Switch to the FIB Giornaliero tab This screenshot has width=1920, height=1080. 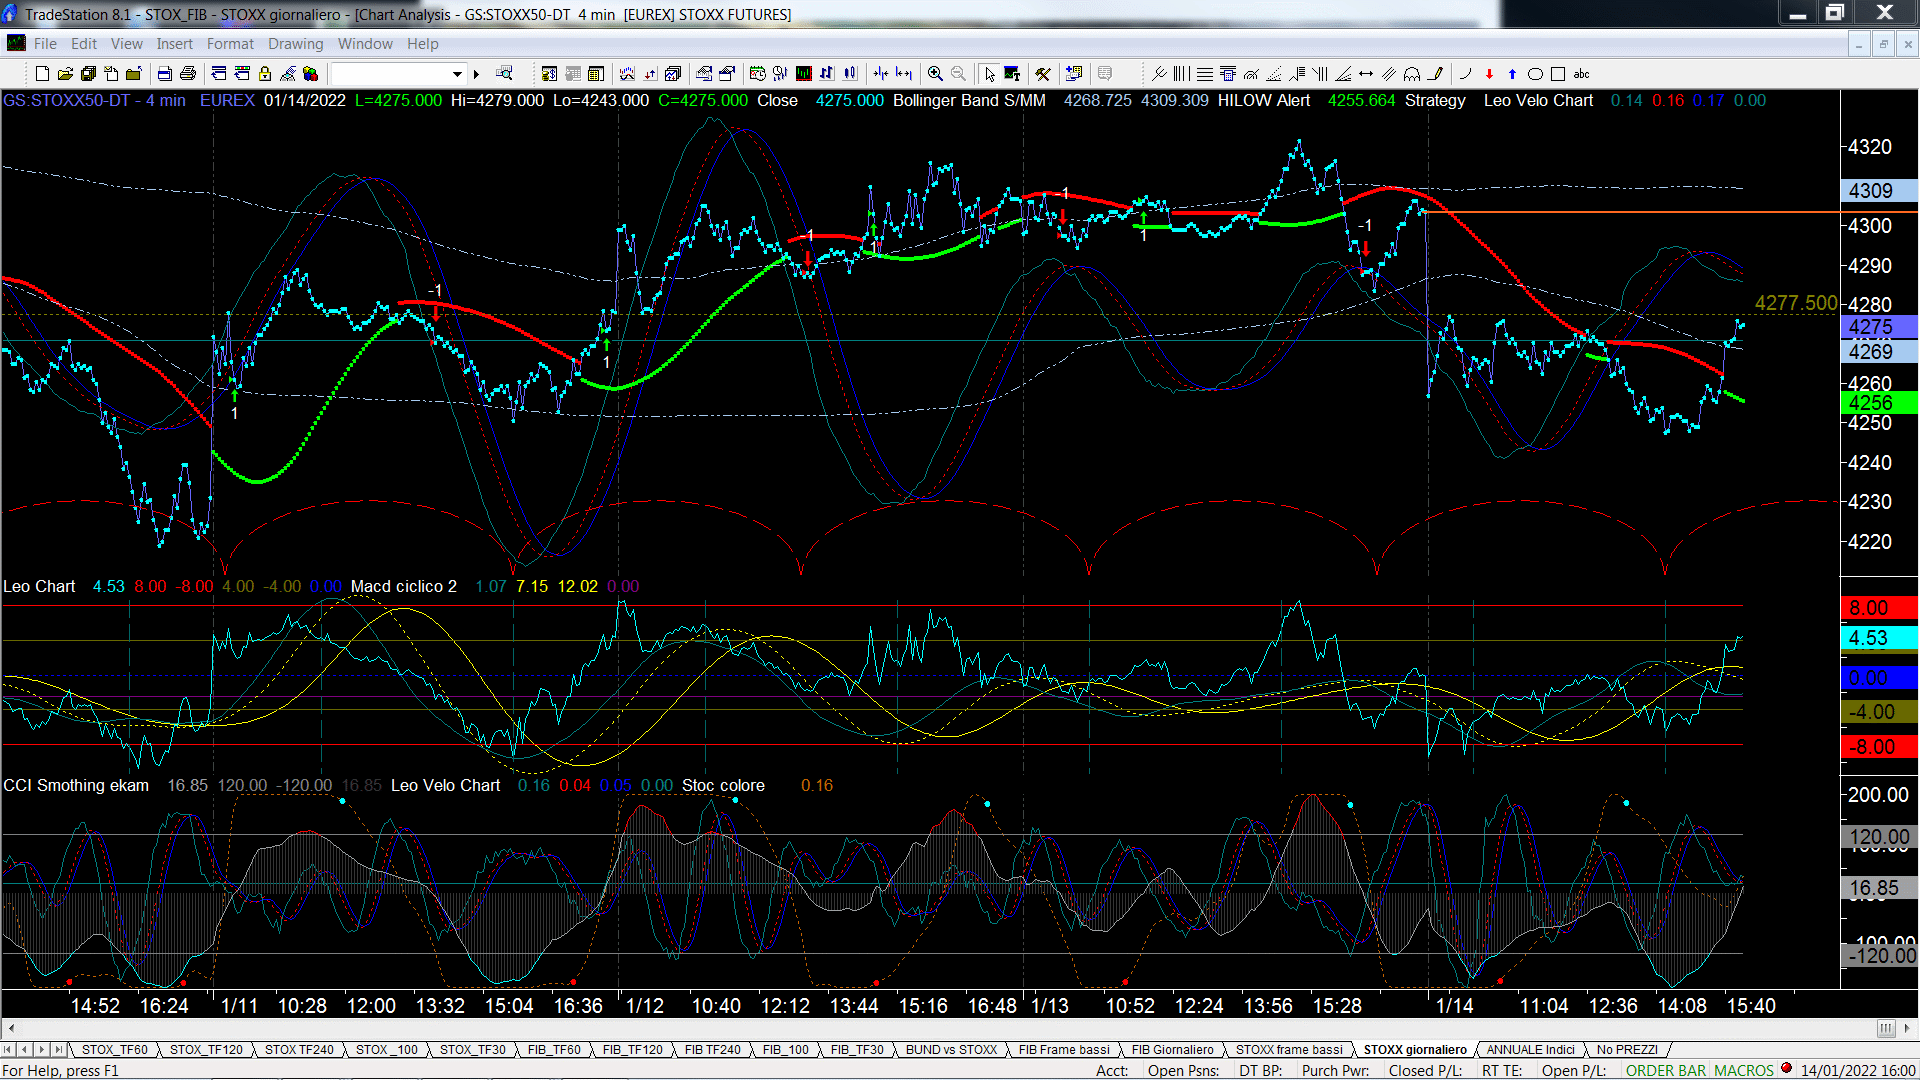(x=1172, y=1049)
